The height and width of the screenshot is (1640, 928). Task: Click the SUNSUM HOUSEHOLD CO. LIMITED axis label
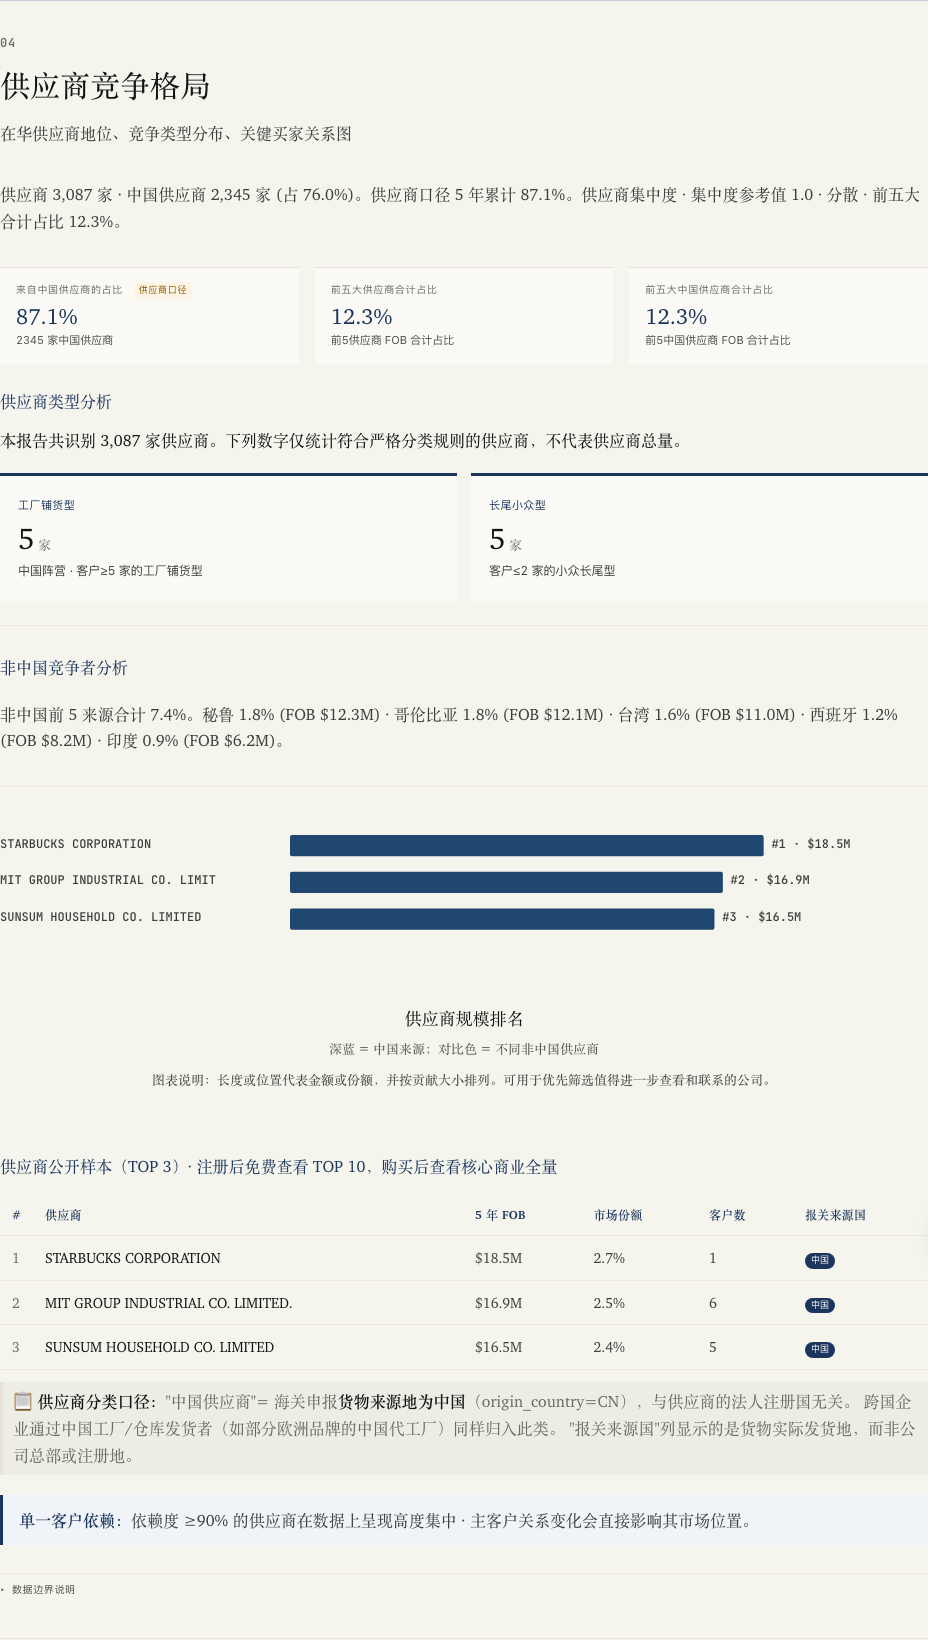pyautogui.click(x=101, y=917)
